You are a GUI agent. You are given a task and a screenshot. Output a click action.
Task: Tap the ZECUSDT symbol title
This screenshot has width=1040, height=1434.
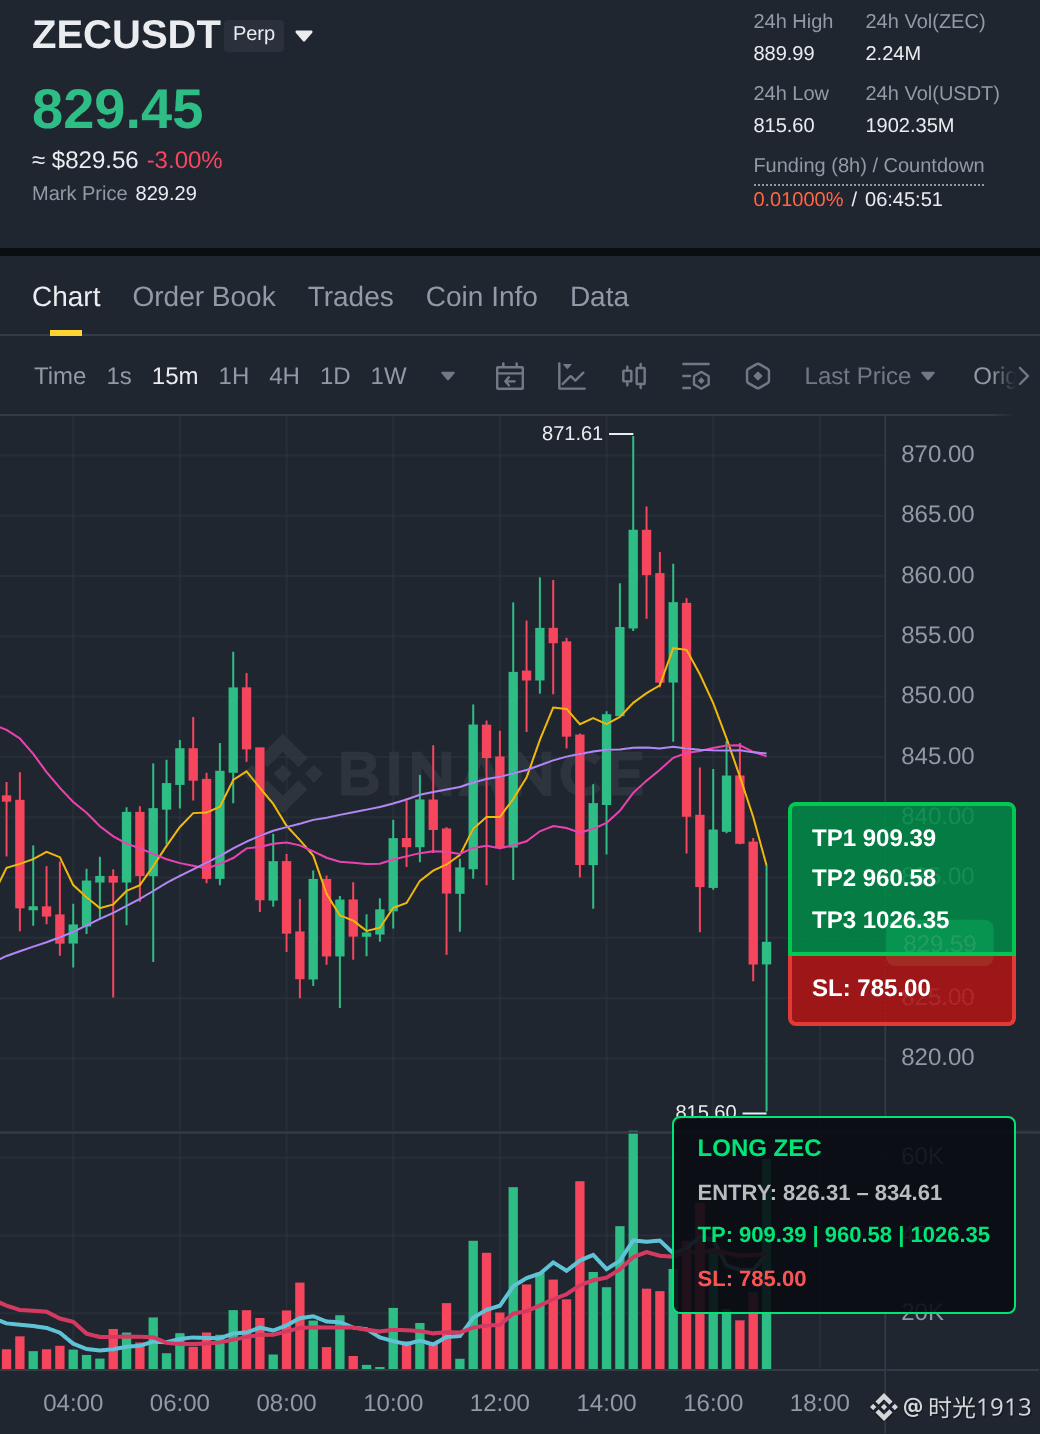click(126, 35)
